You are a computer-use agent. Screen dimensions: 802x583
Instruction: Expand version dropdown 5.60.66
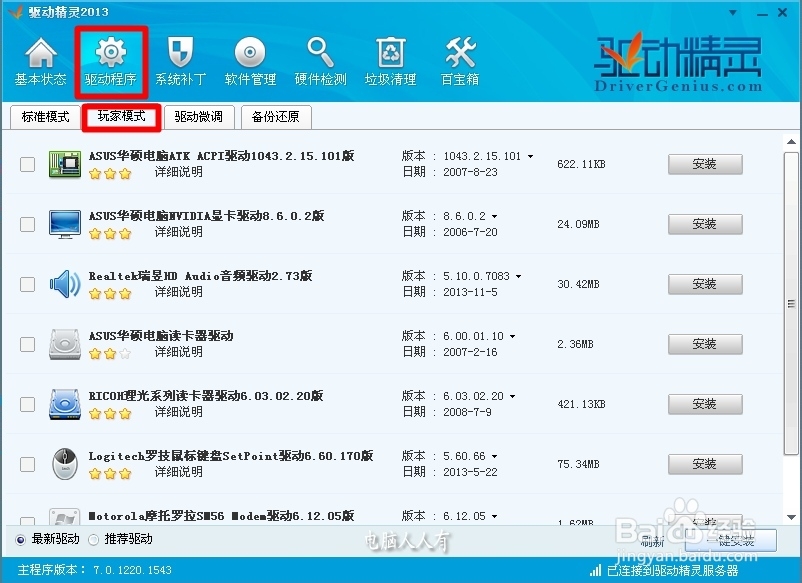tap(495, 456)
